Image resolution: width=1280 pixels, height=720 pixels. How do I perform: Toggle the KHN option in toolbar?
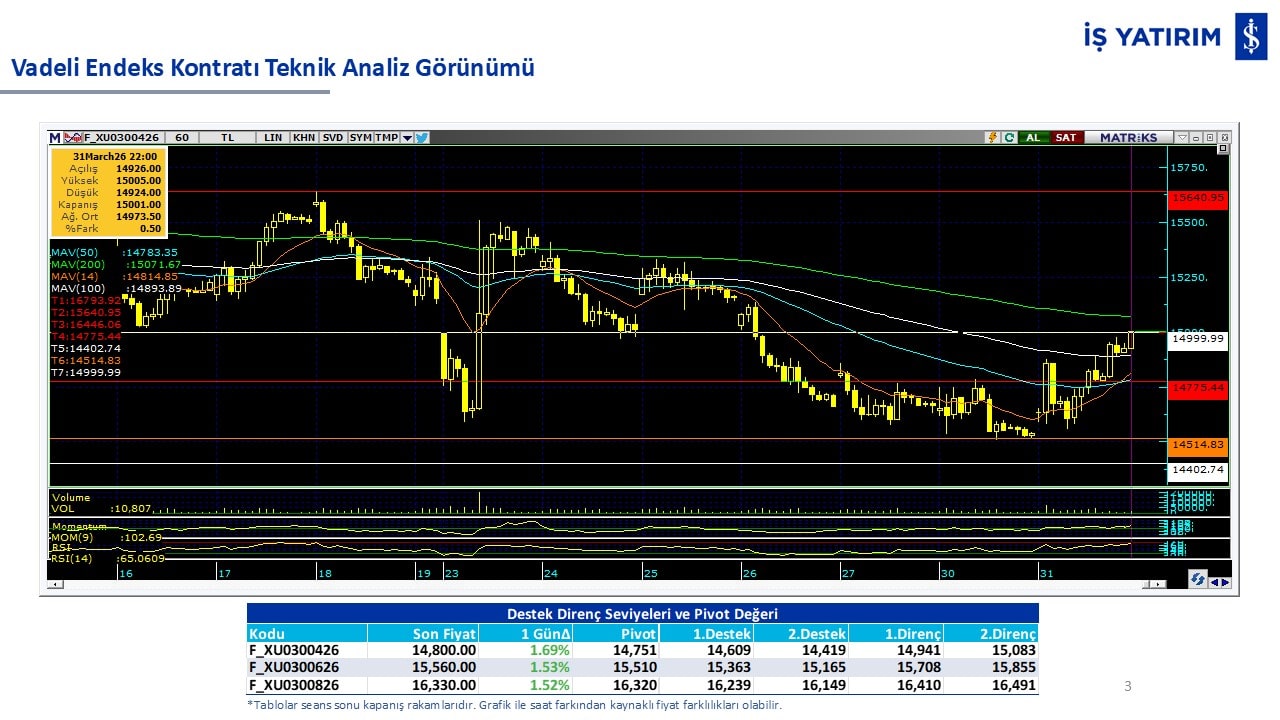tap(304, 138)
